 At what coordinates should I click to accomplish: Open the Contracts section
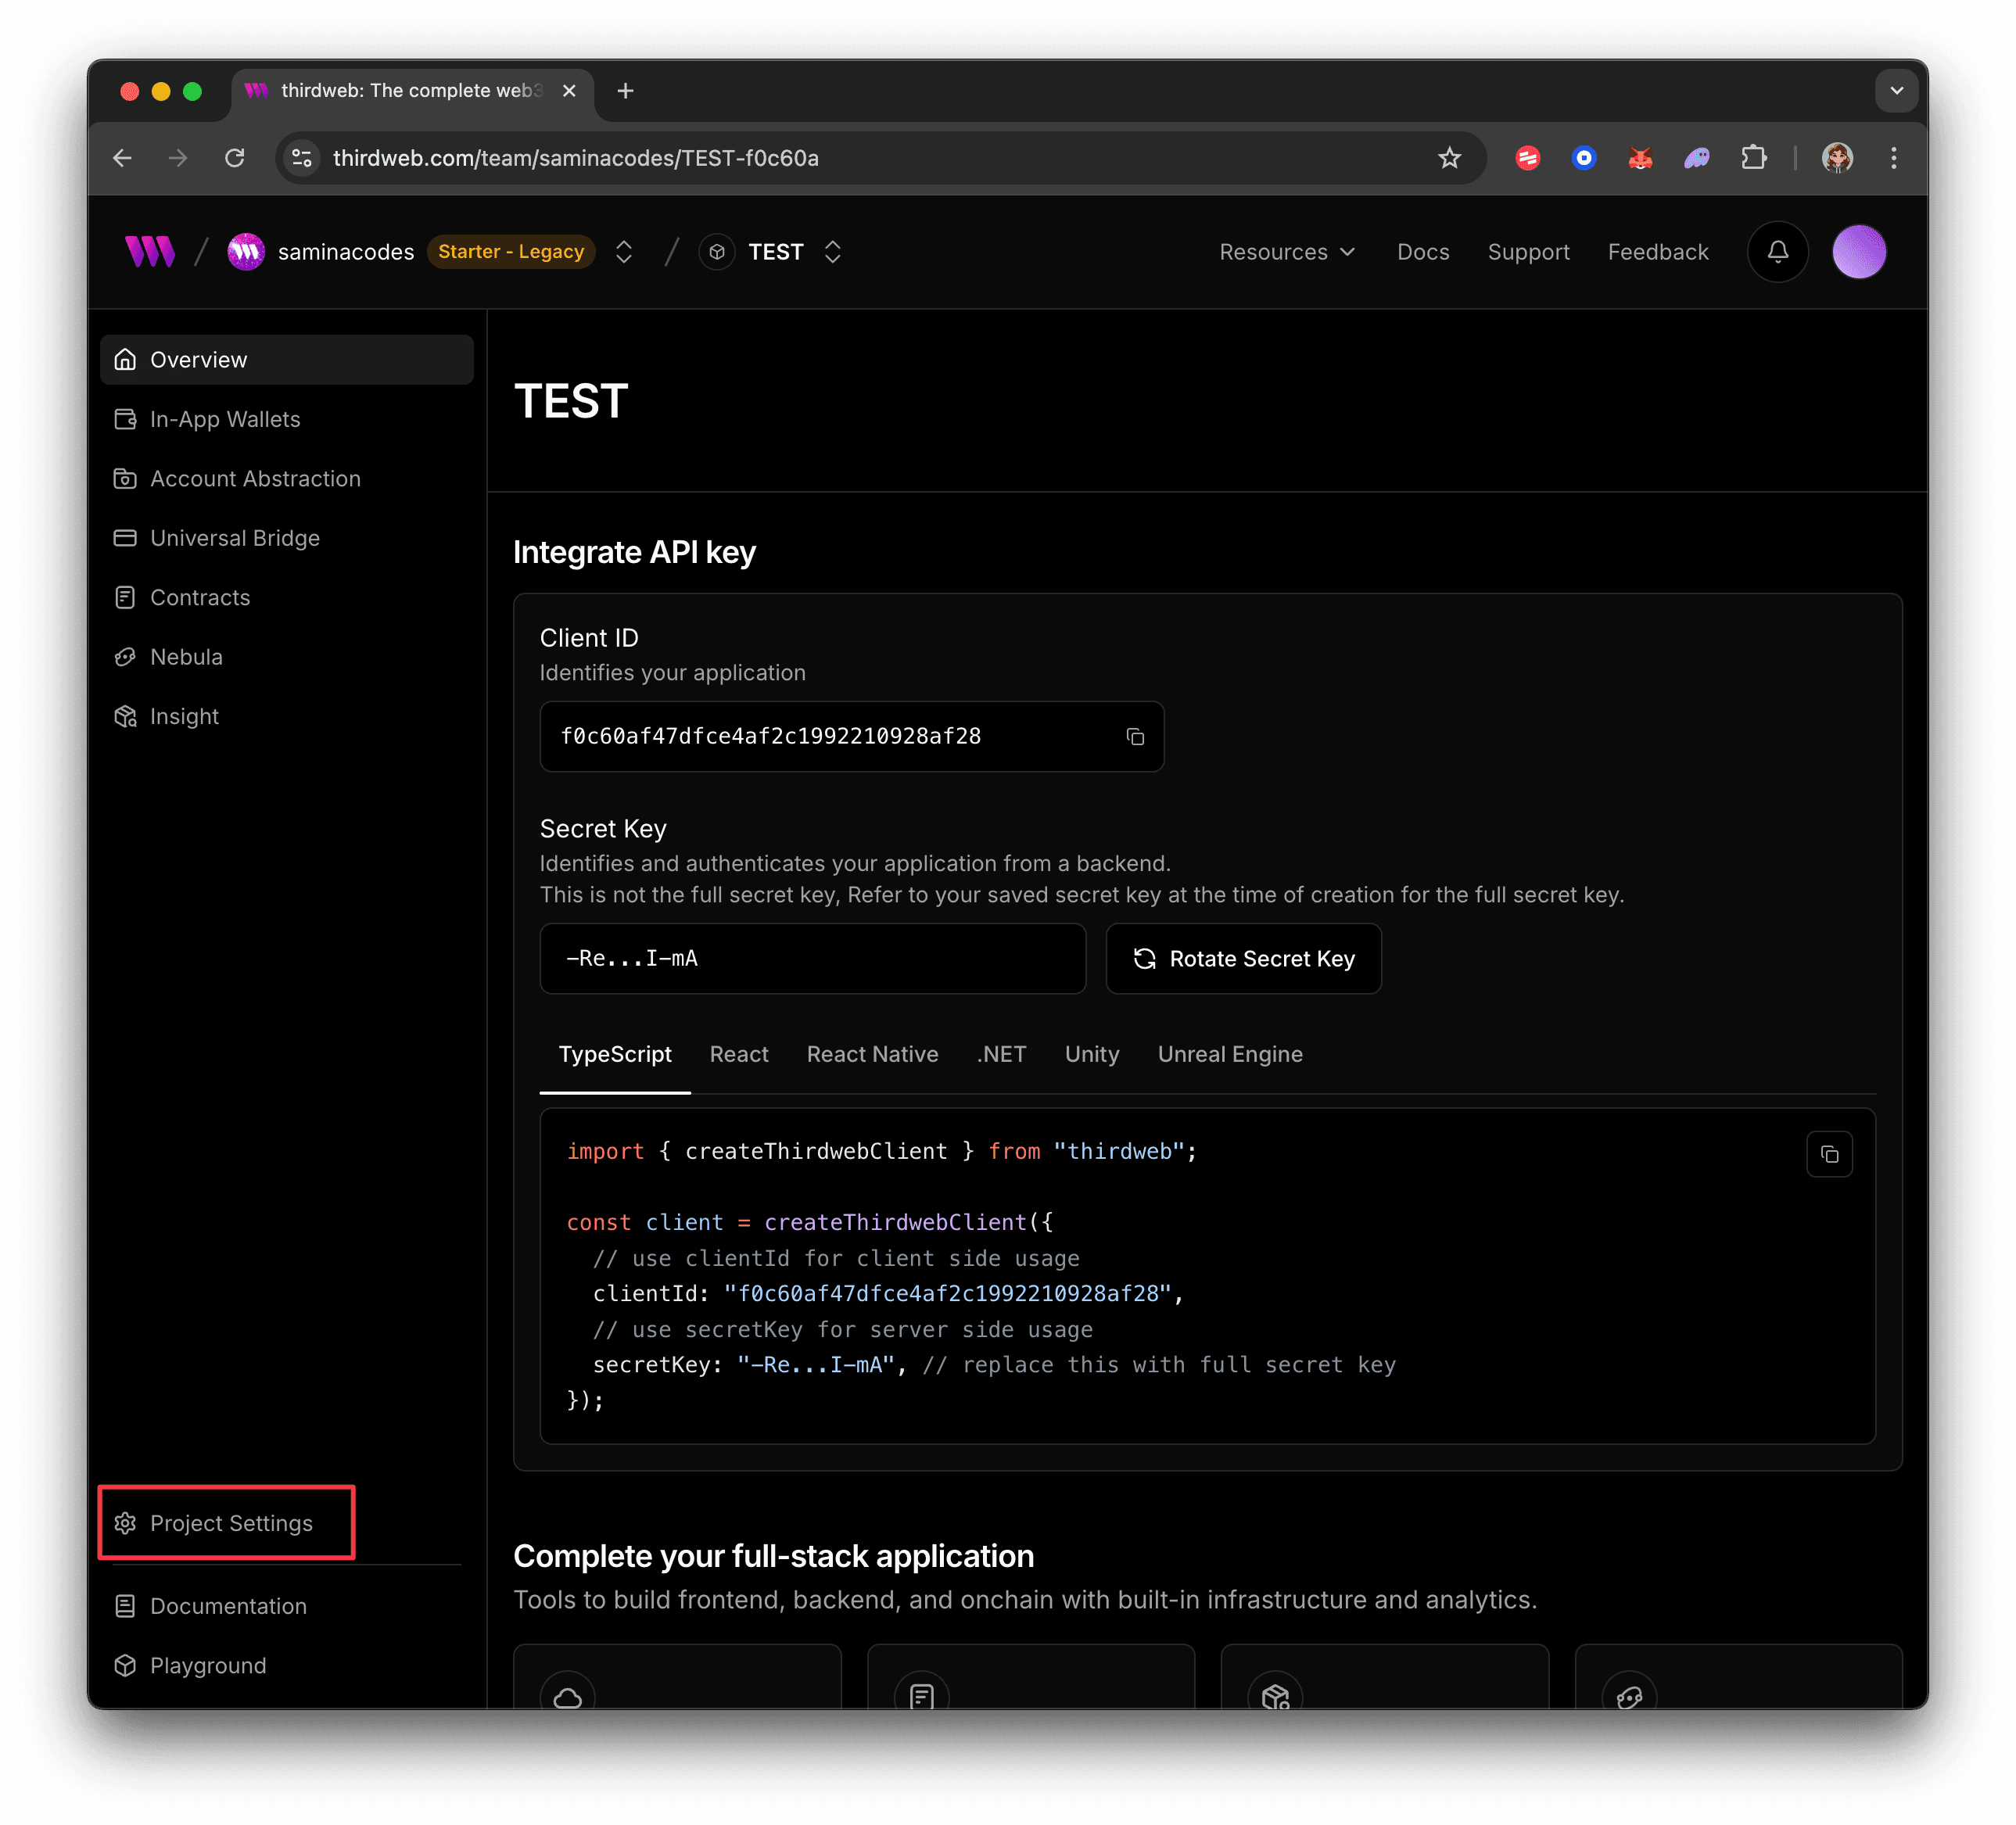(x=200, y=597)
